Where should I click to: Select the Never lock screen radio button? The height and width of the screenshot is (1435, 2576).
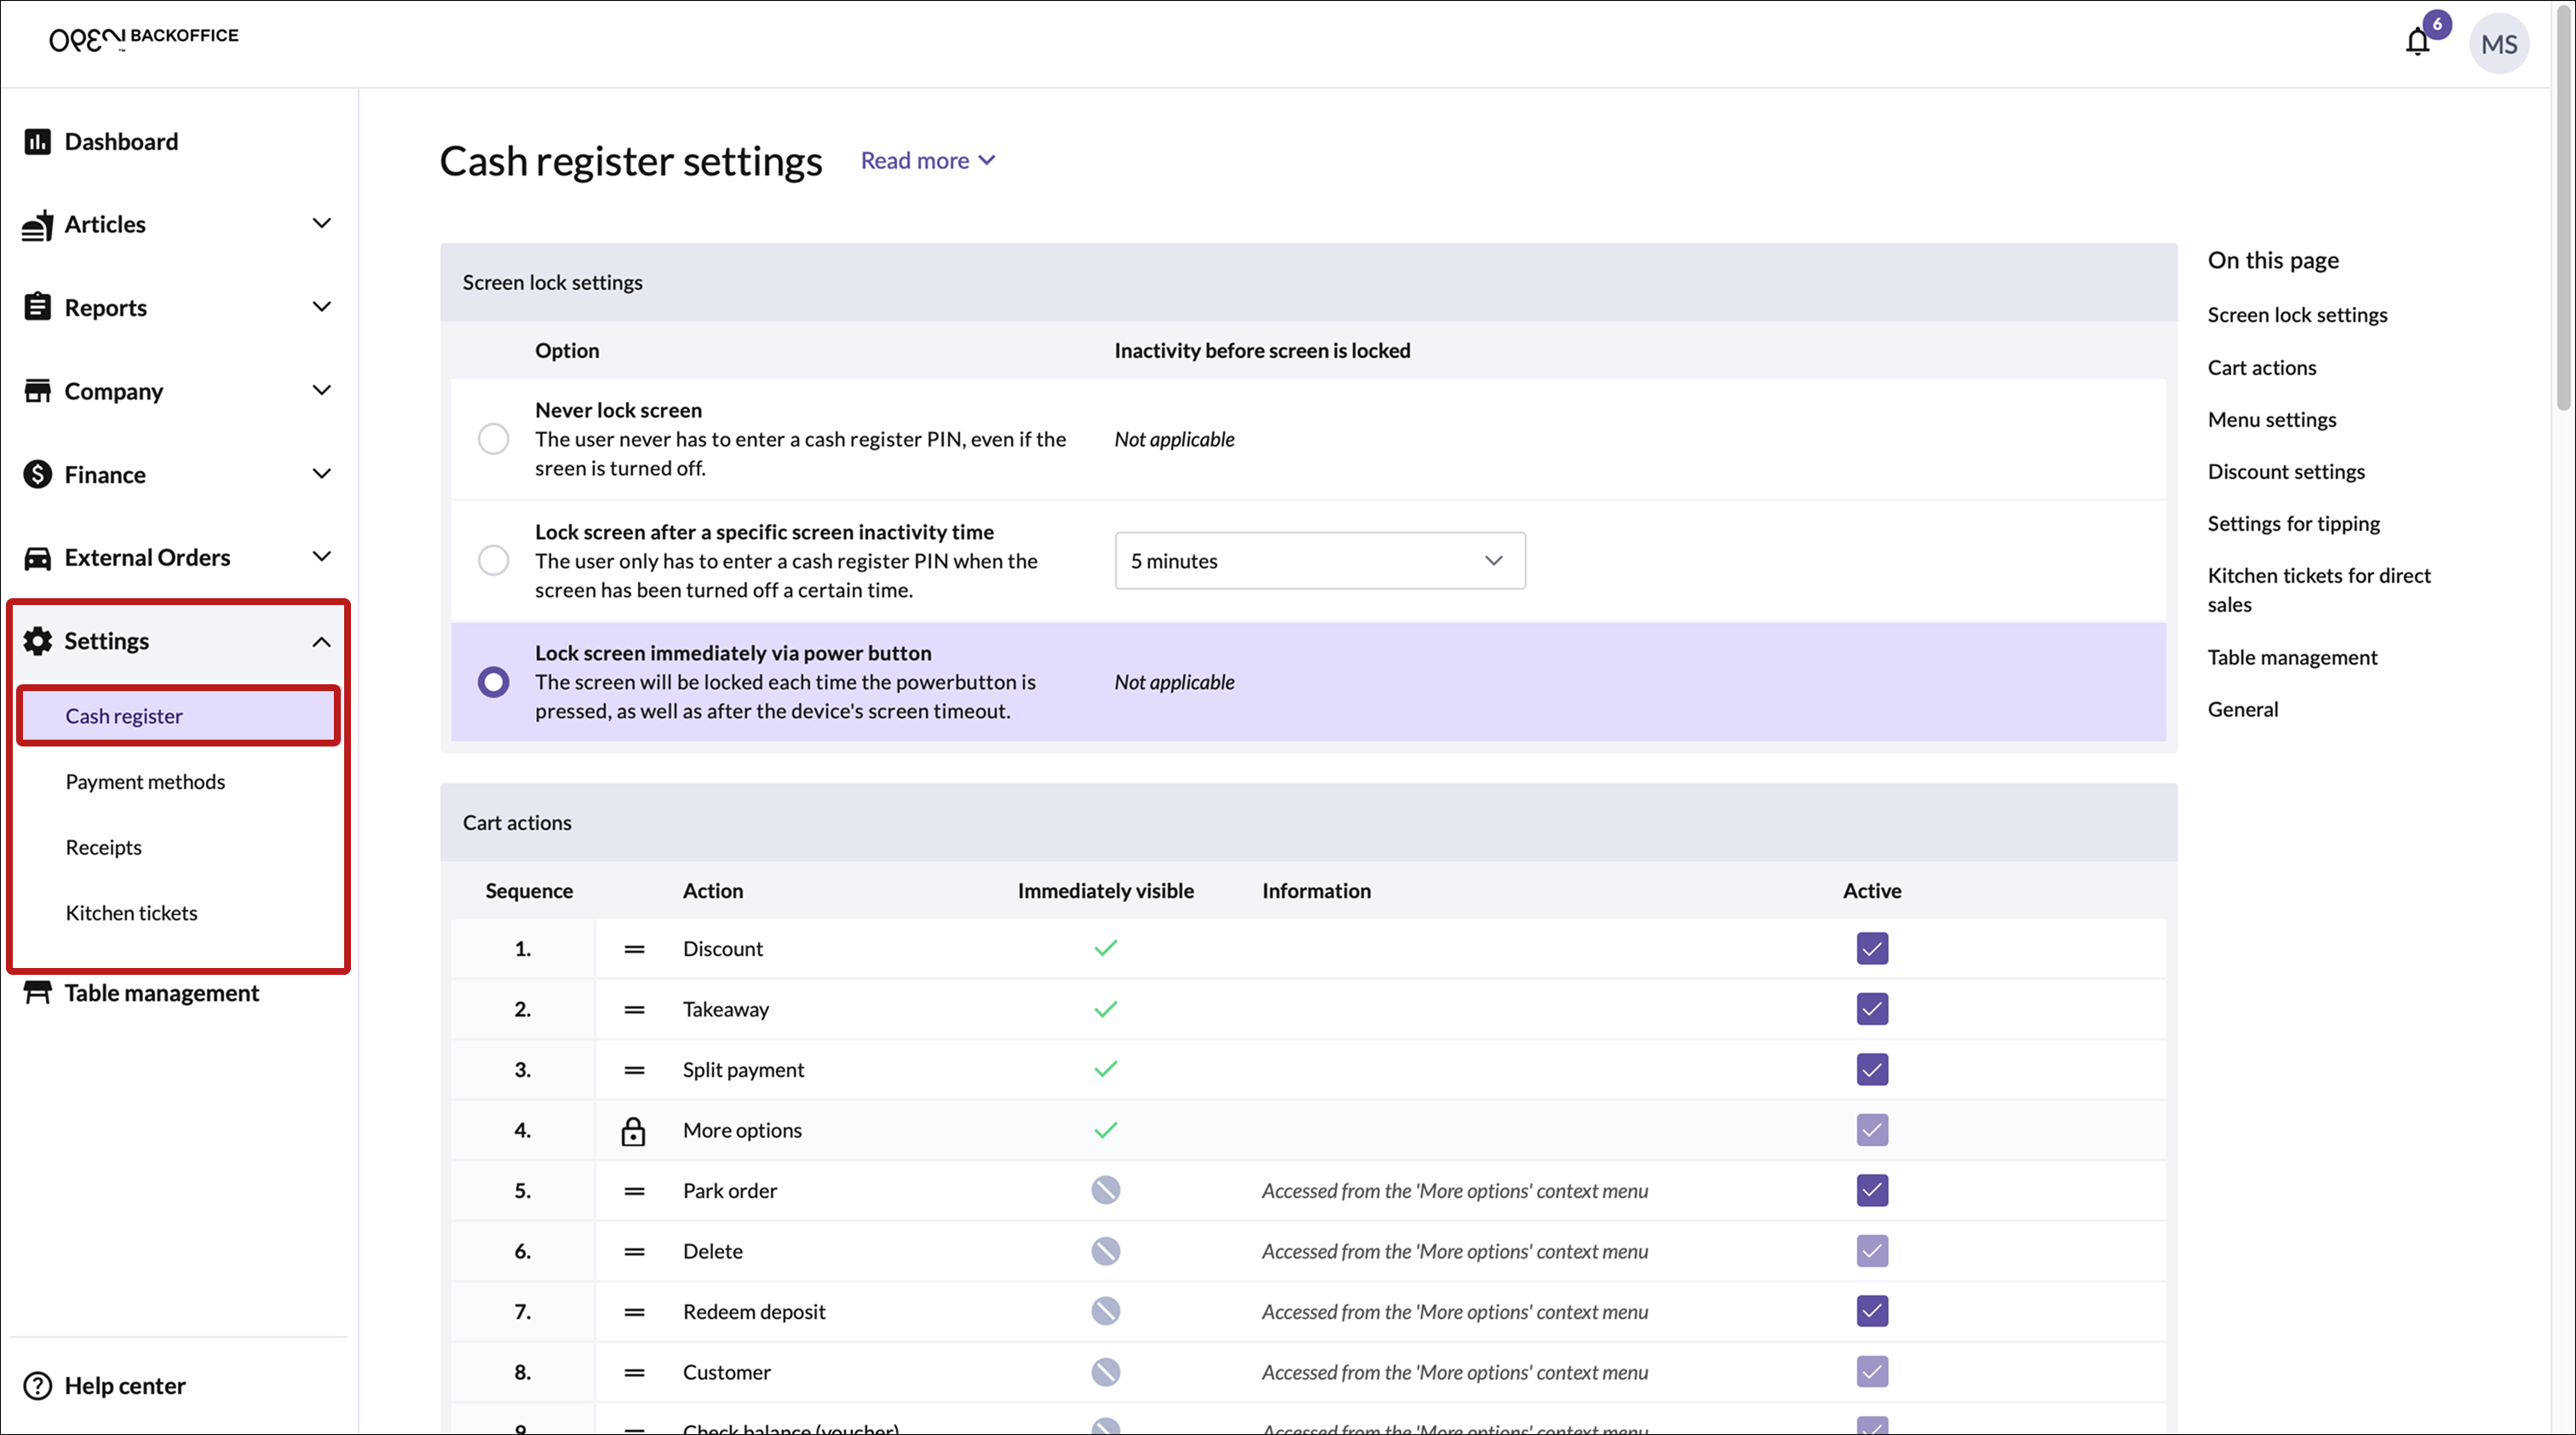coord(493,439)
